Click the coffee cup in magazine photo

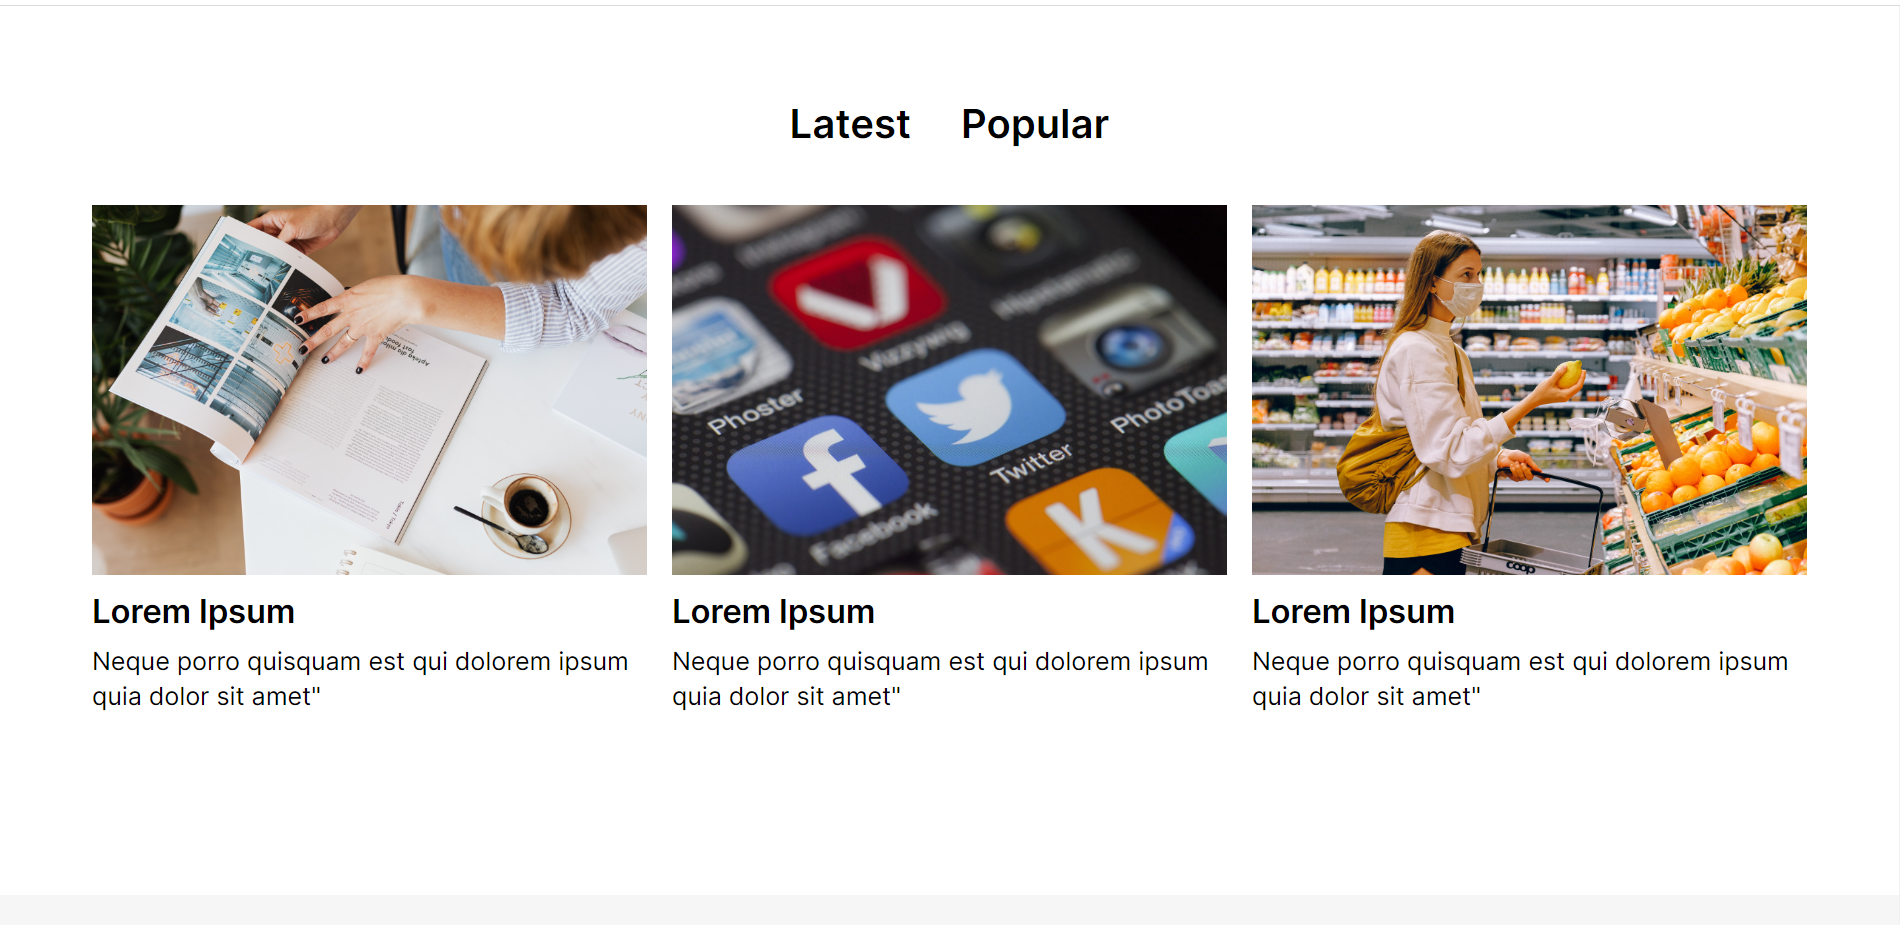pos(527,505)
